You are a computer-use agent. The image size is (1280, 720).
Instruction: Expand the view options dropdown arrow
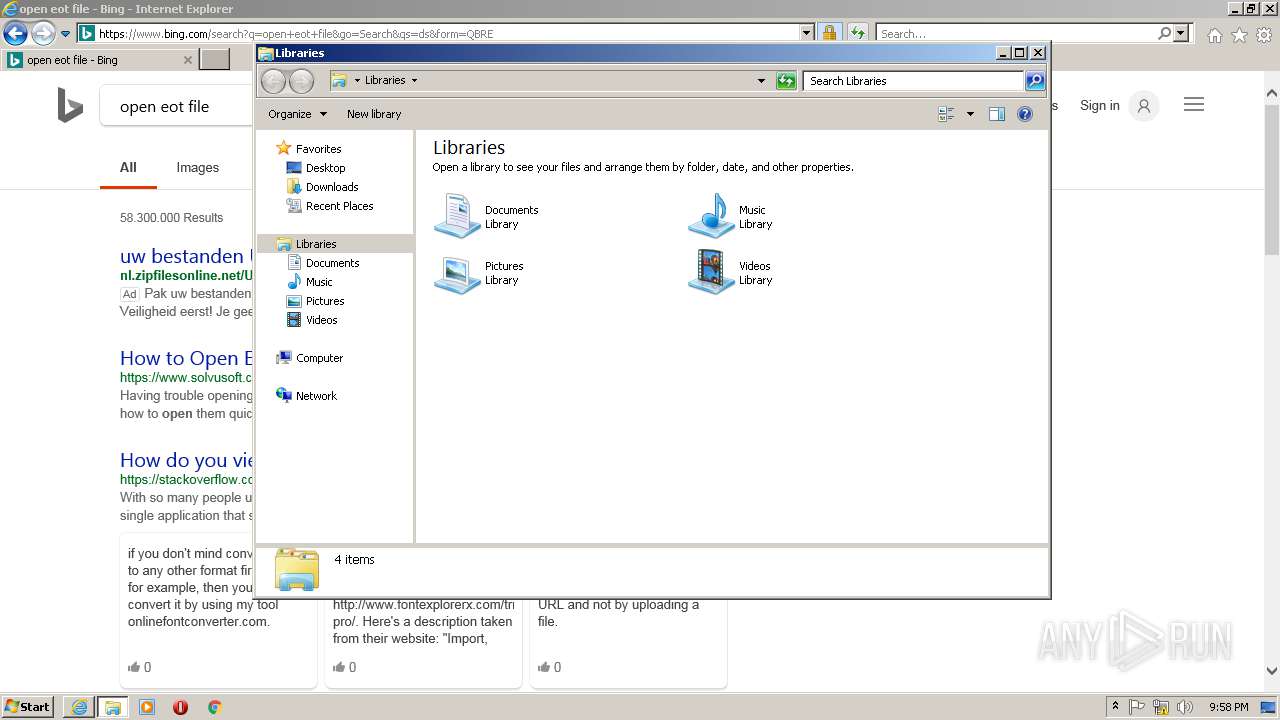pos(970,114)
